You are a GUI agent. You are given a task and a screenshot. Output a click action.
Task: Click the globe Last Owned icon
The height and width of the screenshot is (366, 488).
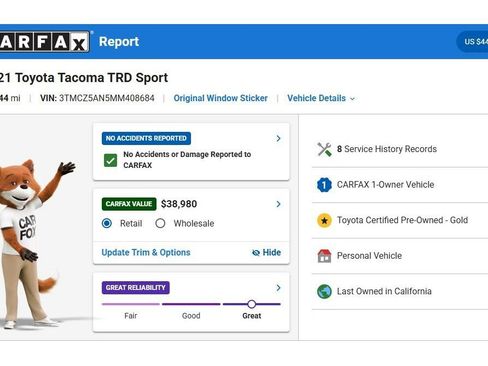pyautogui.click(x=324, y=291)
